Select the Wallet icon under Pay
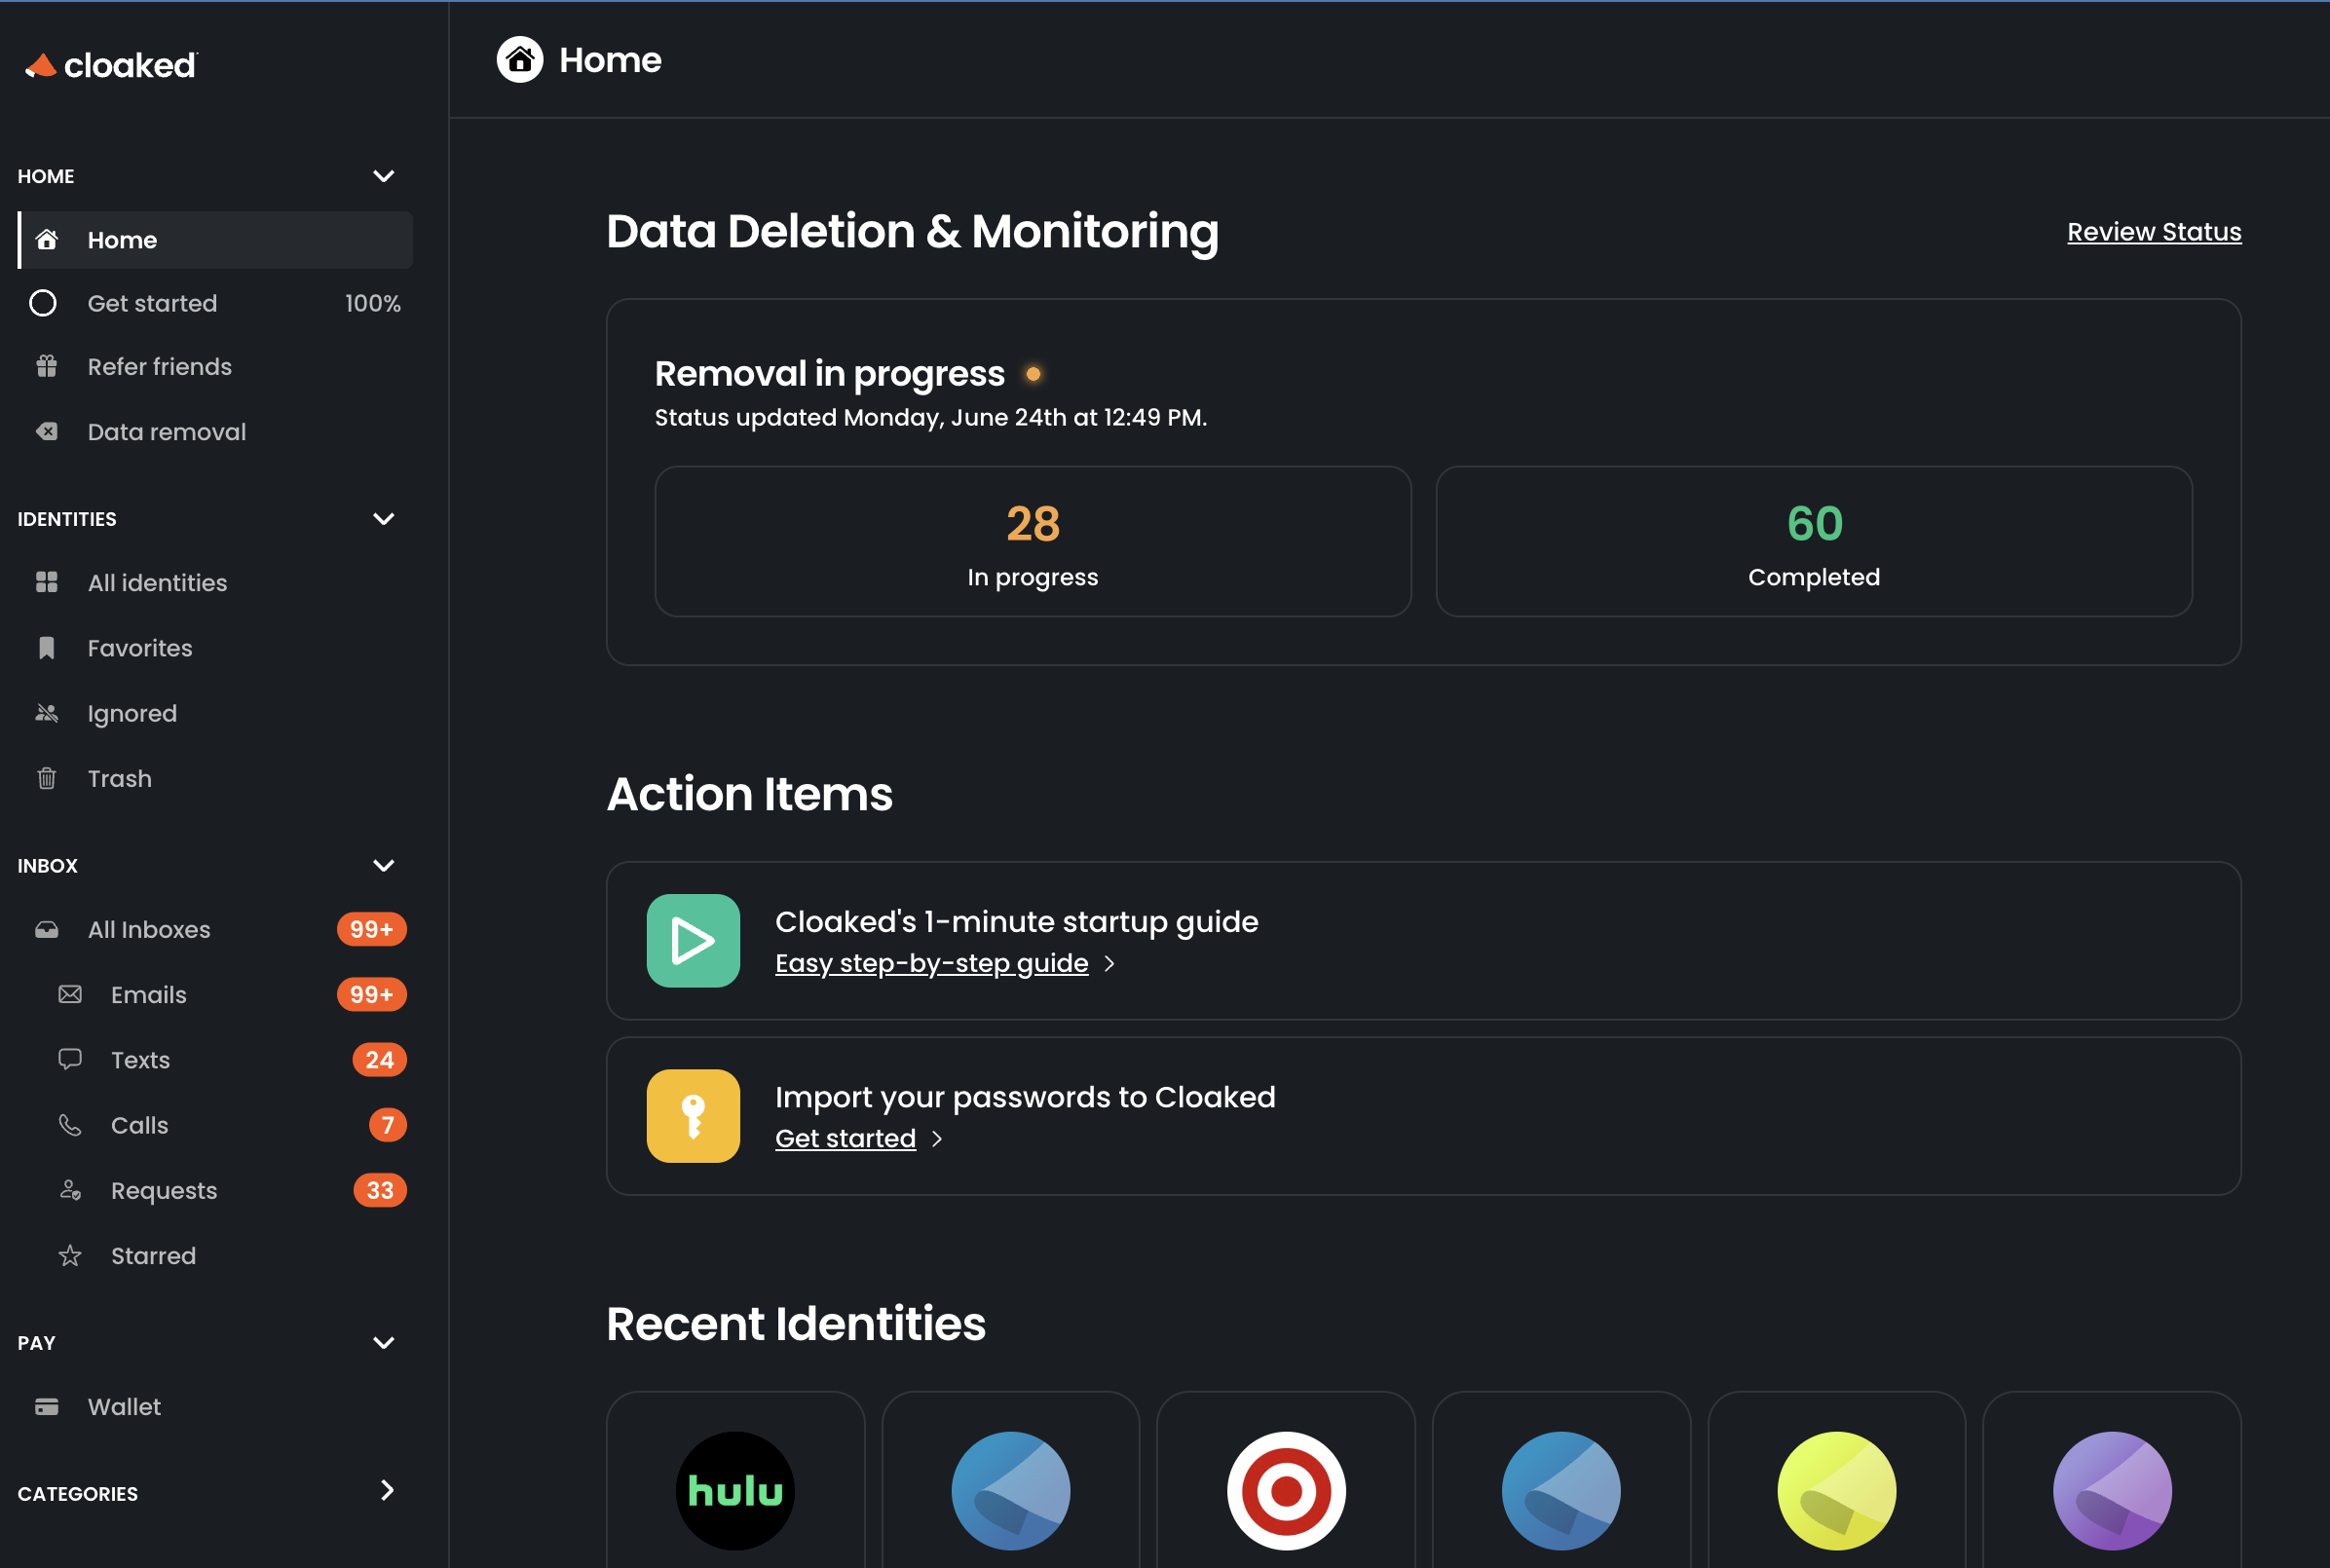 [46, 1406]
